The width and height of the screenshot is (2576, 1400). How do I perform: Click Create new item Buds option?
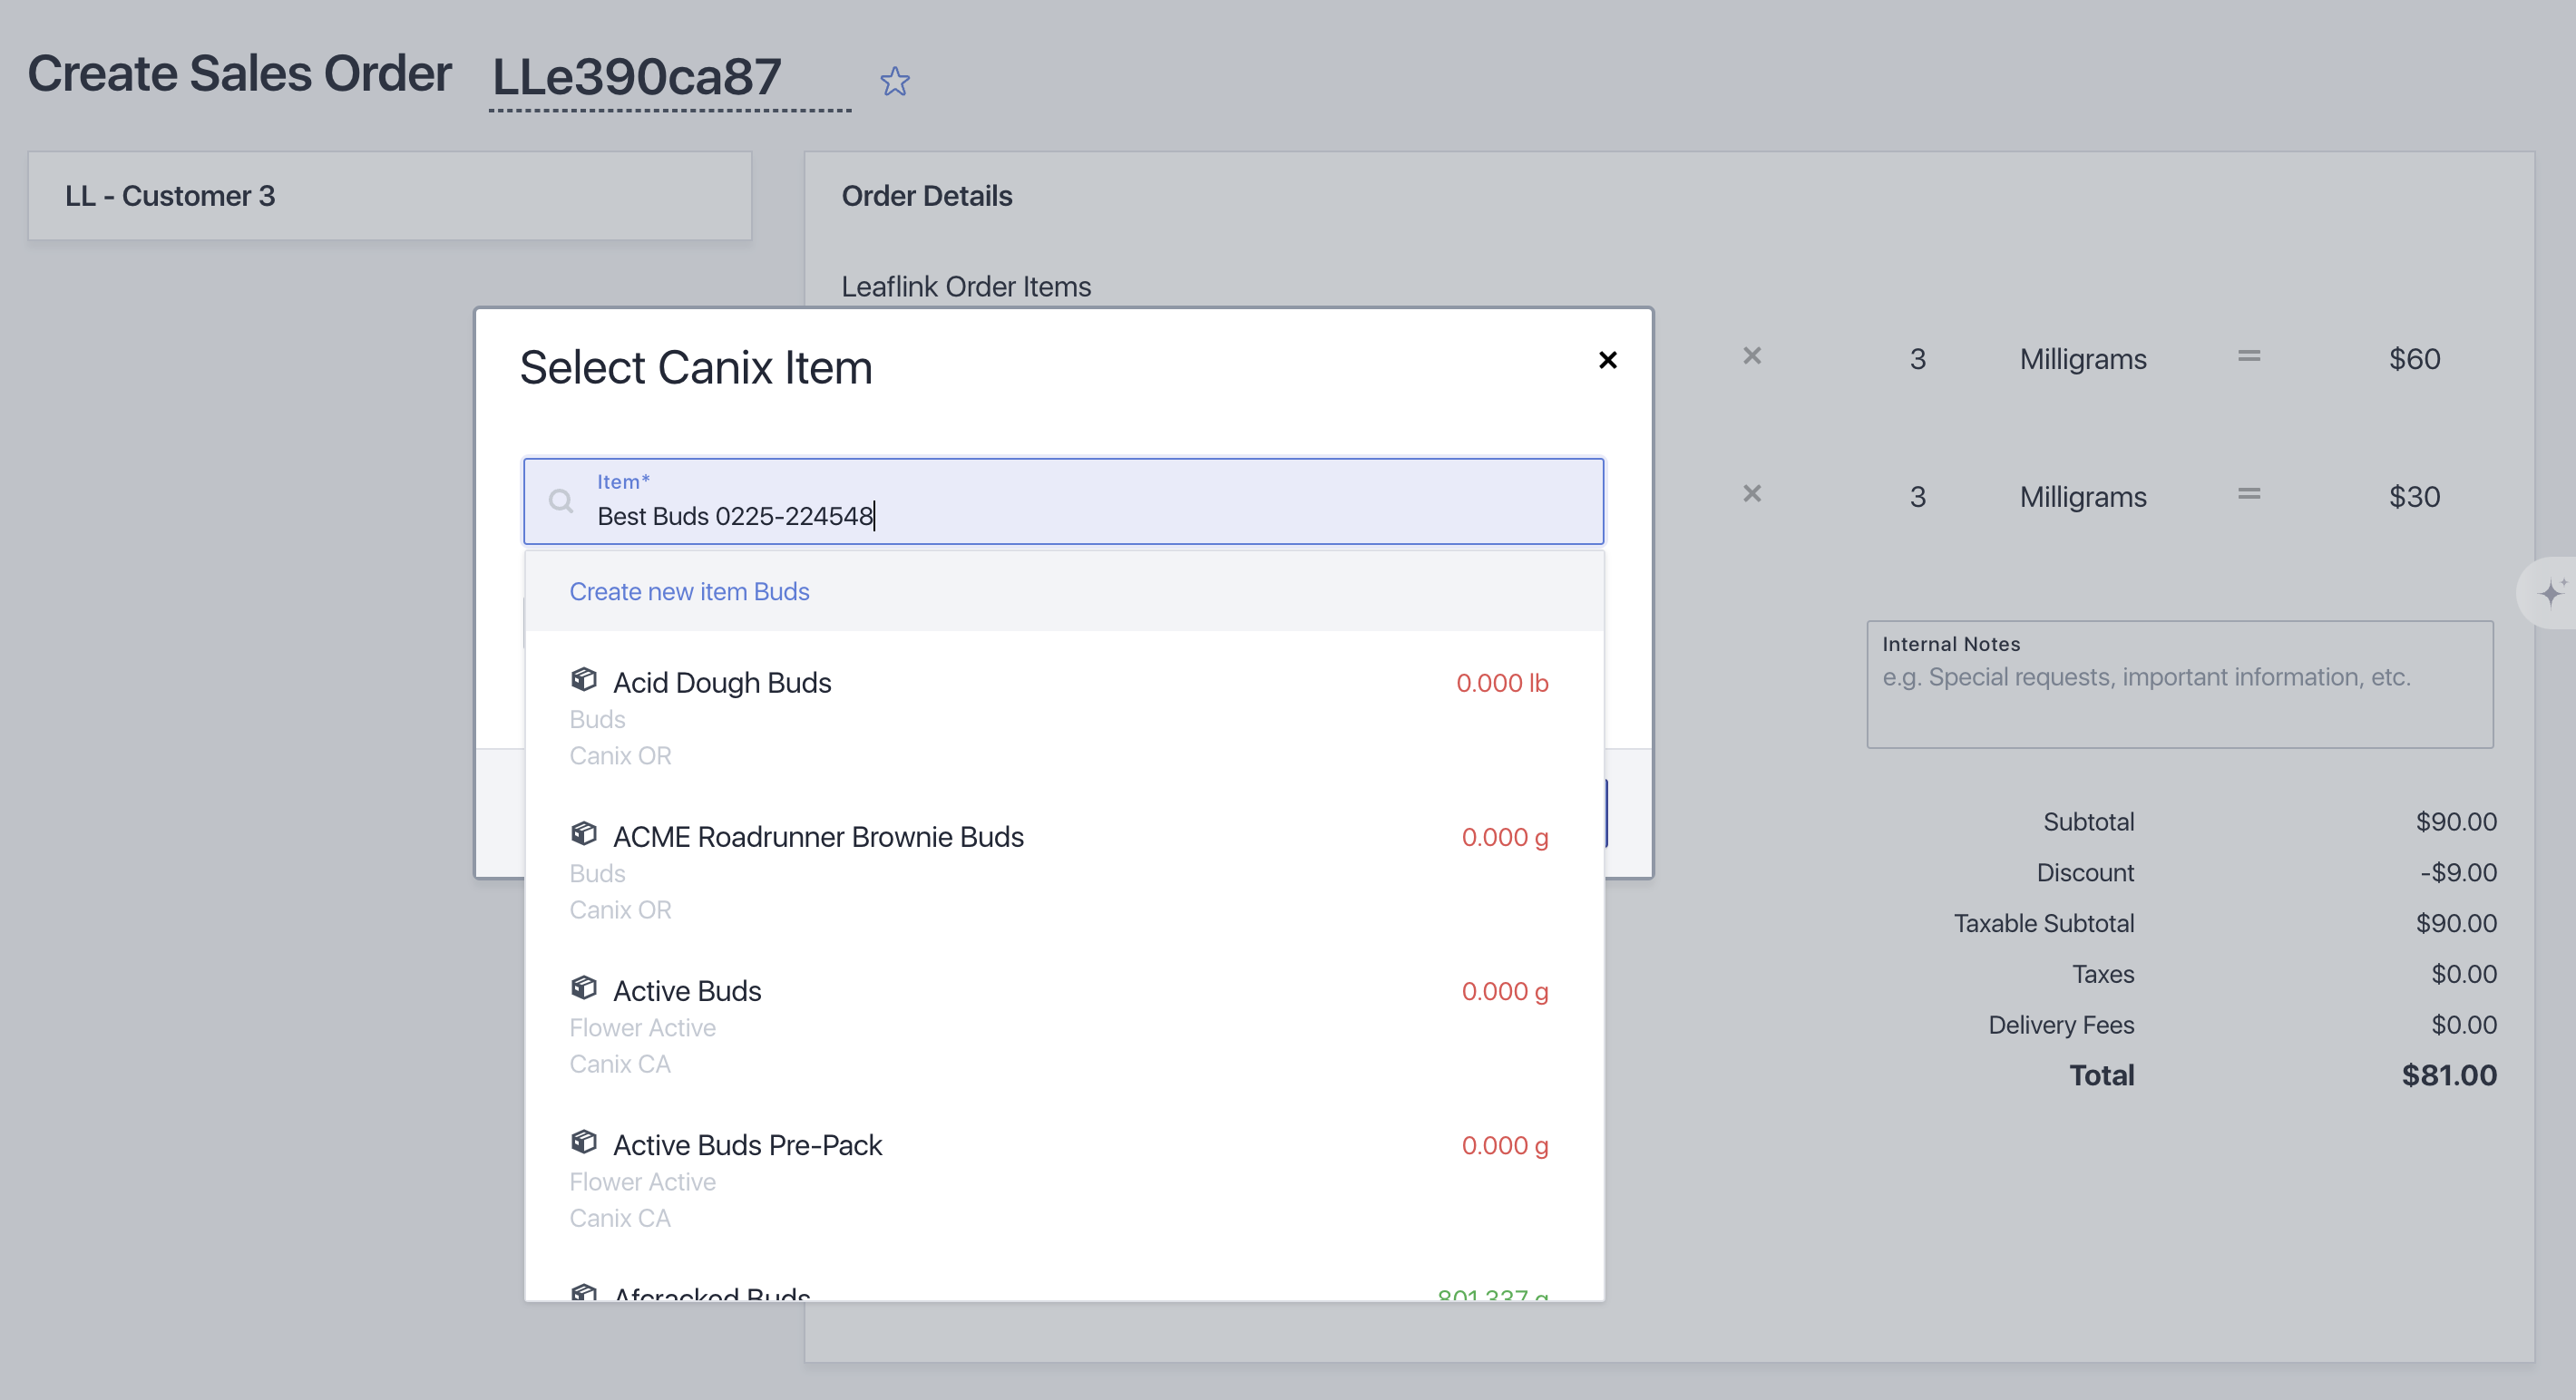pyautogui.click(x=1064, y=591)
